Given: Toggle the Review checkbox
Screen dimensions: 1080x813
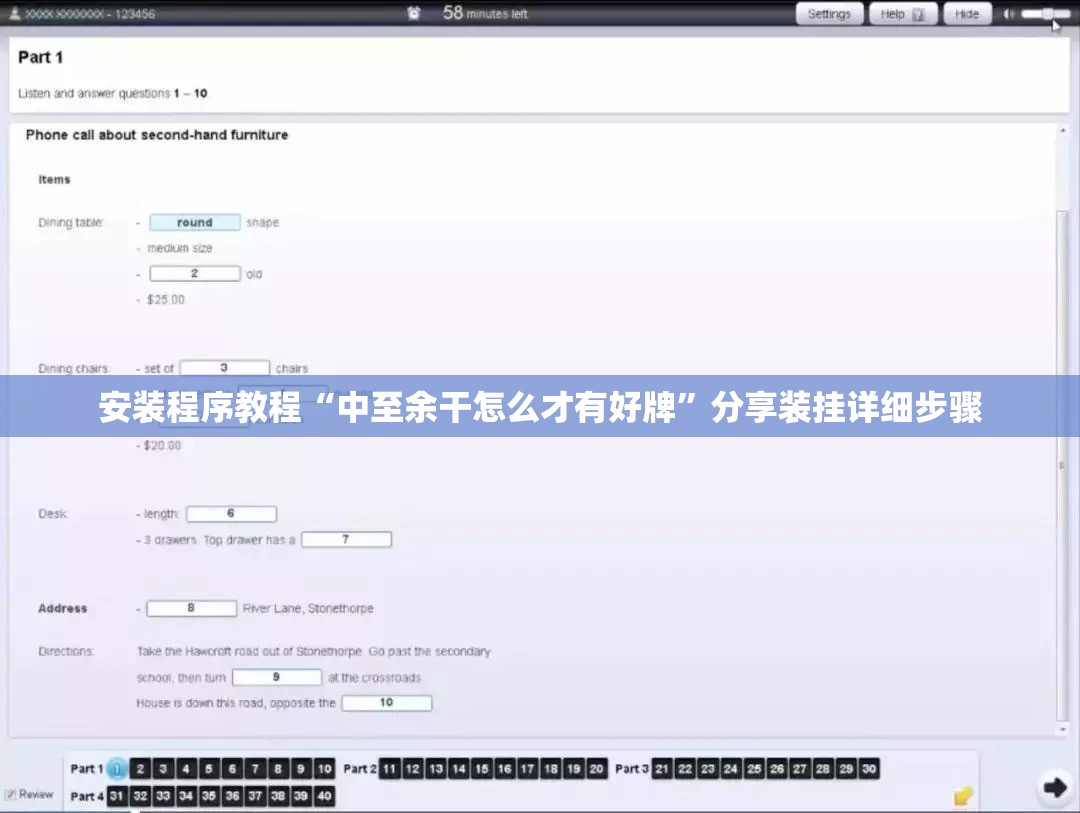Looking at the screenshot, I should [x=10, y=794].
